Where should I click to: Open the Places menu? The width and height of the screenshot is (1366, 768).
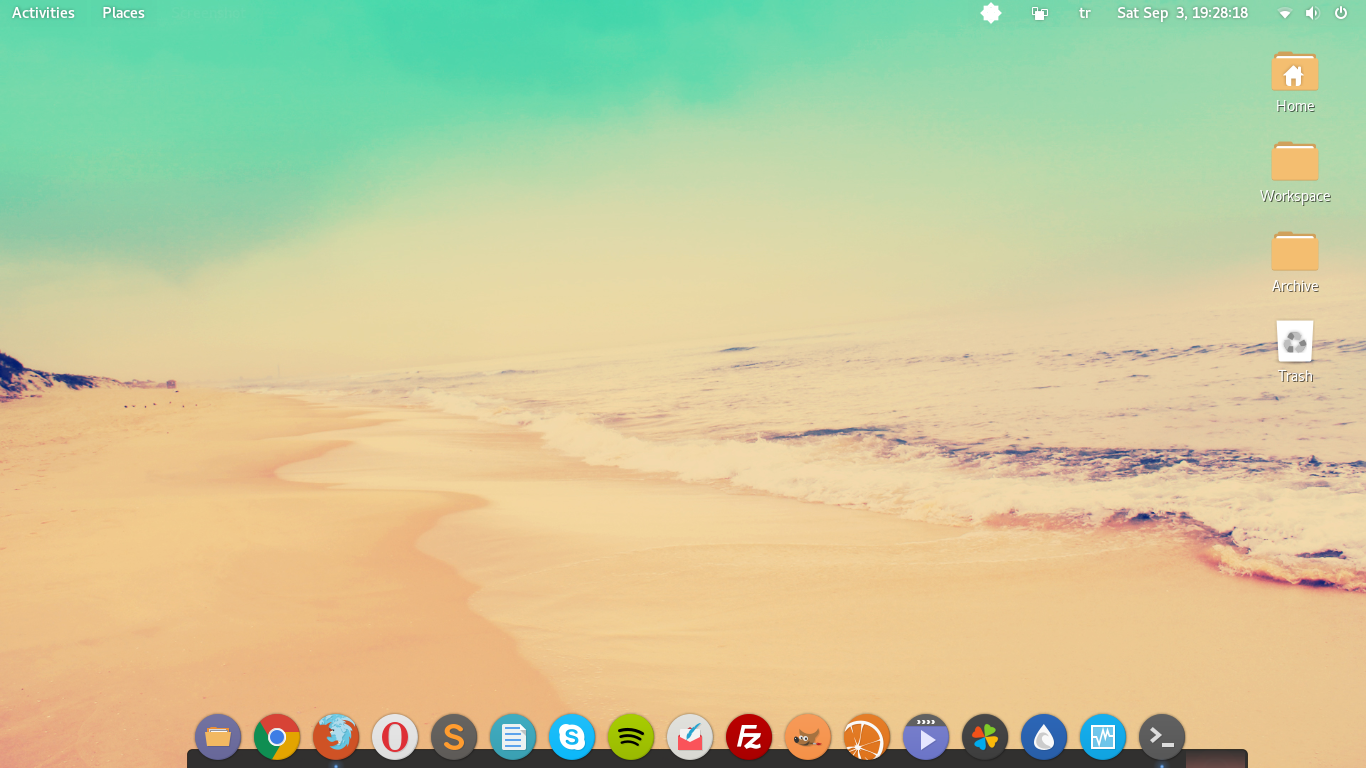pos(123,13)
